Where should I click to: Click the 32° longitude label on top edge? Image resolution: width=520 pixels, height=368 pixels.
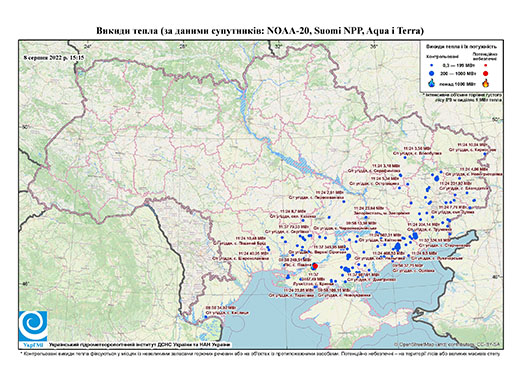tap(278, 47)
